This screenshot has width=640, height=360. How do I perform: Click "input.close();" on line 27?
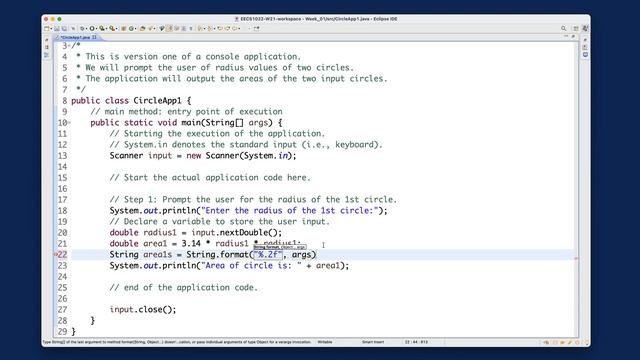click(143, 309)
